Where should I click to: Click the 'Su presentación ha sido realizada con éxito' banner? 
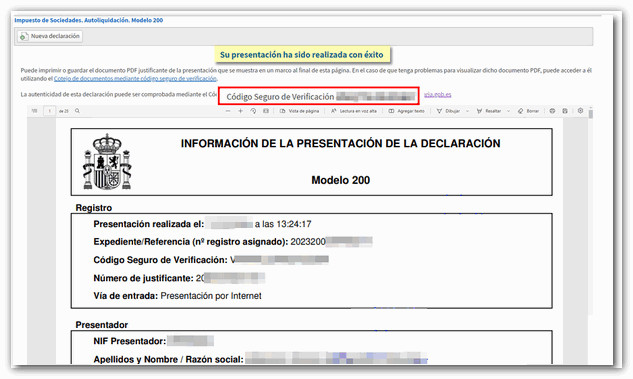point(302,54)
